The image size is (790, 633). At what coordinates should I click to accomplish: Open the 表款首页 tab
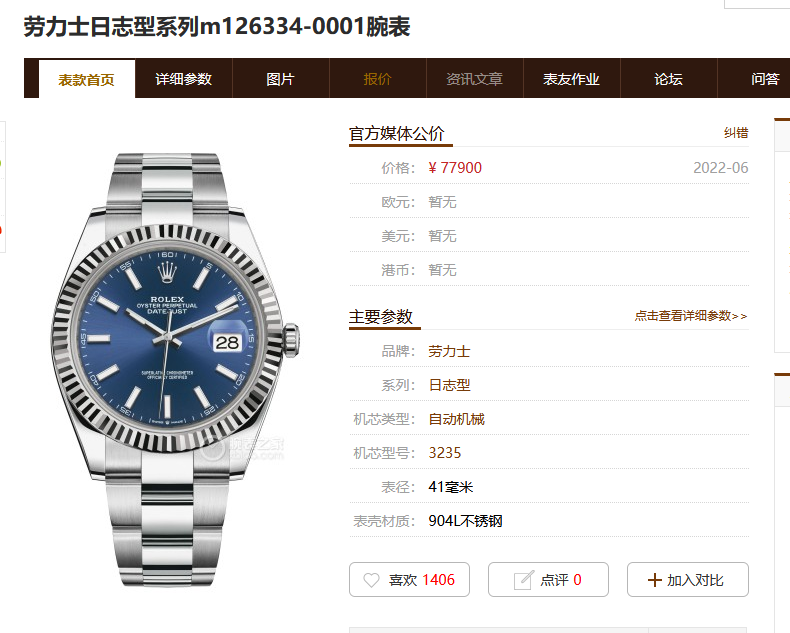87,79
